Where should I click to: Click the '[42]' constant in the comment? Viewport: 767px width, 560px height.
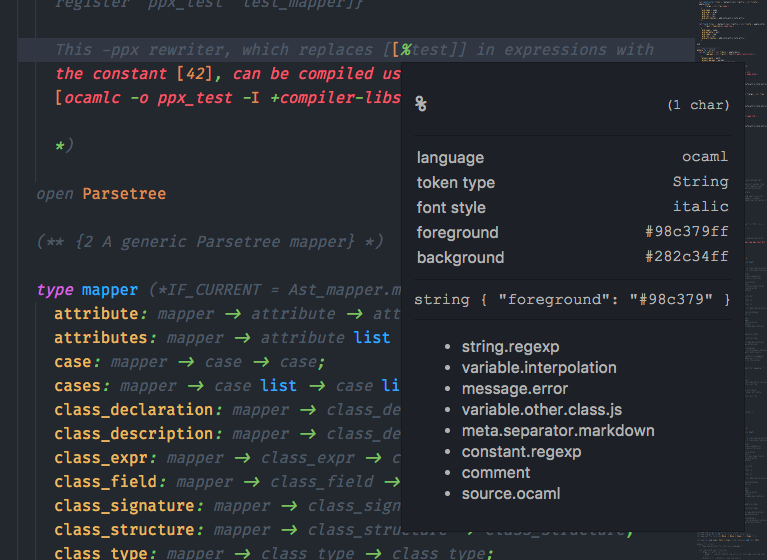click(195, 74)
